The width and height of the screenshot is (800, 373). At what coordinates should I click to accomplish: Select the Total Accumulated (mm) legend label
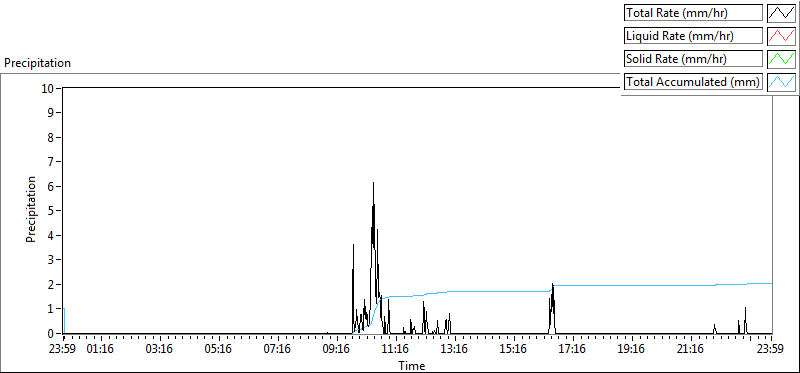[693, 82]
